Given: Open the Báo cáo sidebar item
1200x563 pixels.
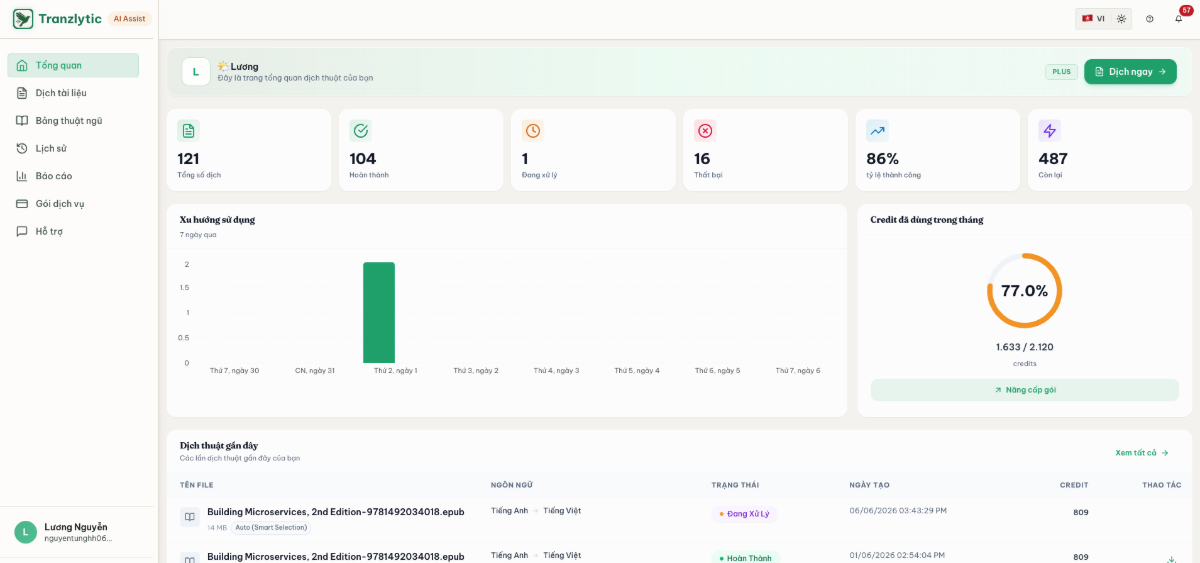Looking at the screenshot, I should click(x=73, y=176).
